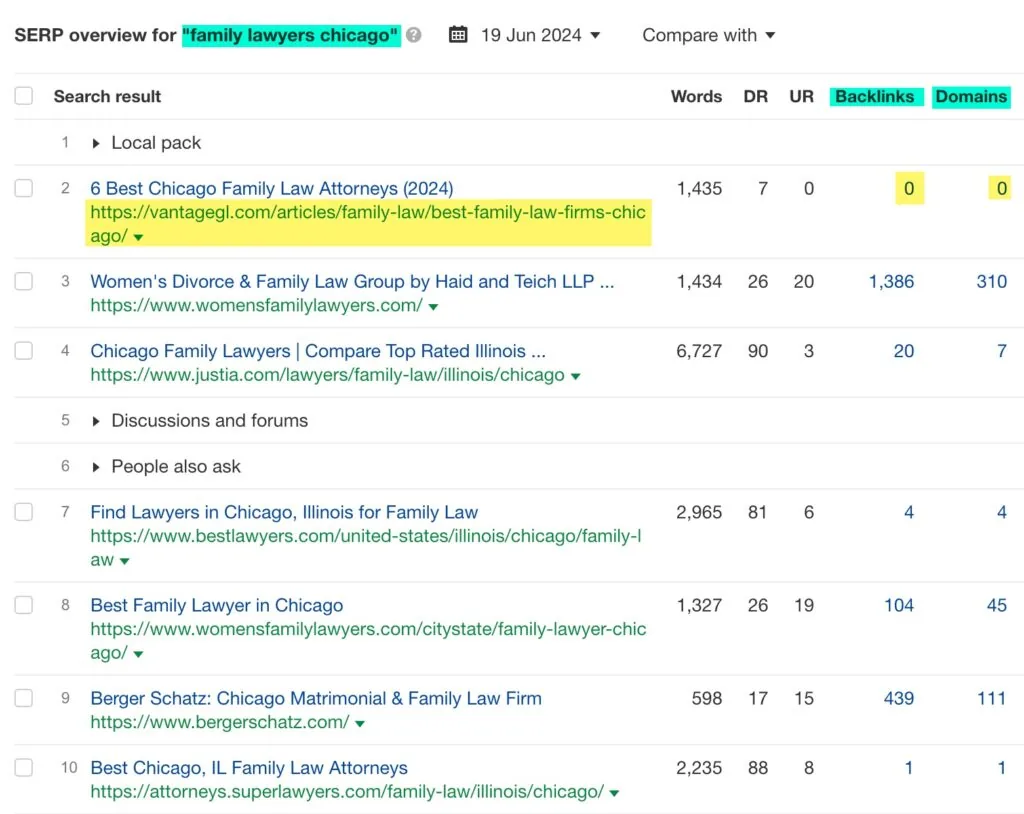Check the box for vantagegl.com result

[x=24, y=188]
